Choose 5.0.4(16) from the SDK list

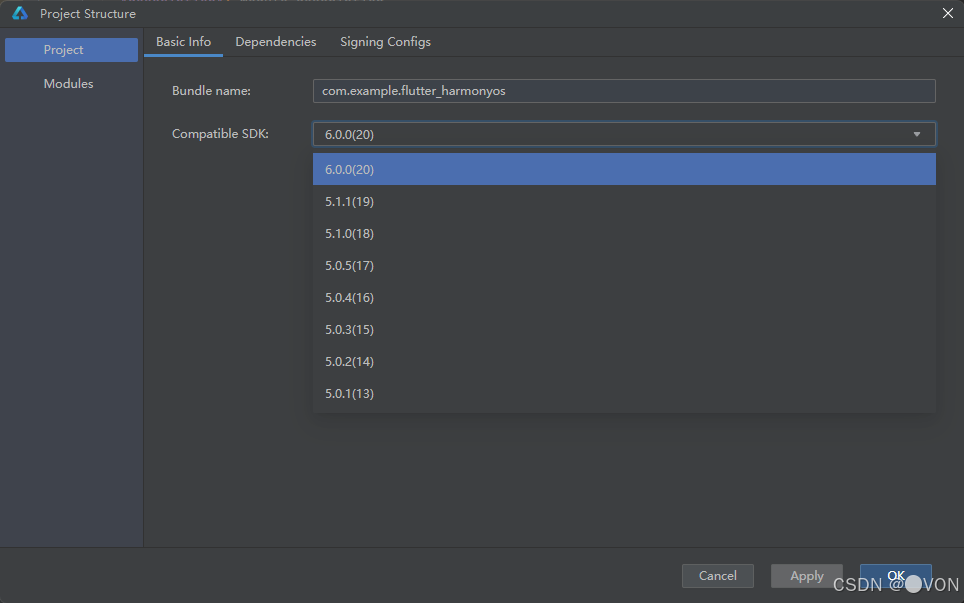pyautogui.click(x=624, y=297)
